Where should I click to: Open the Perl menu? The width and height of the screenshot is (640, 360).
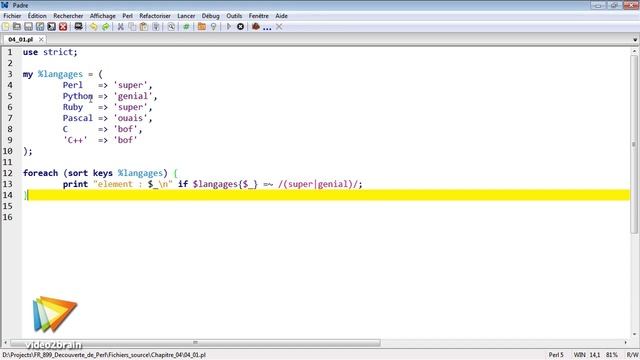pyautogui.click(x=128, y=16)
